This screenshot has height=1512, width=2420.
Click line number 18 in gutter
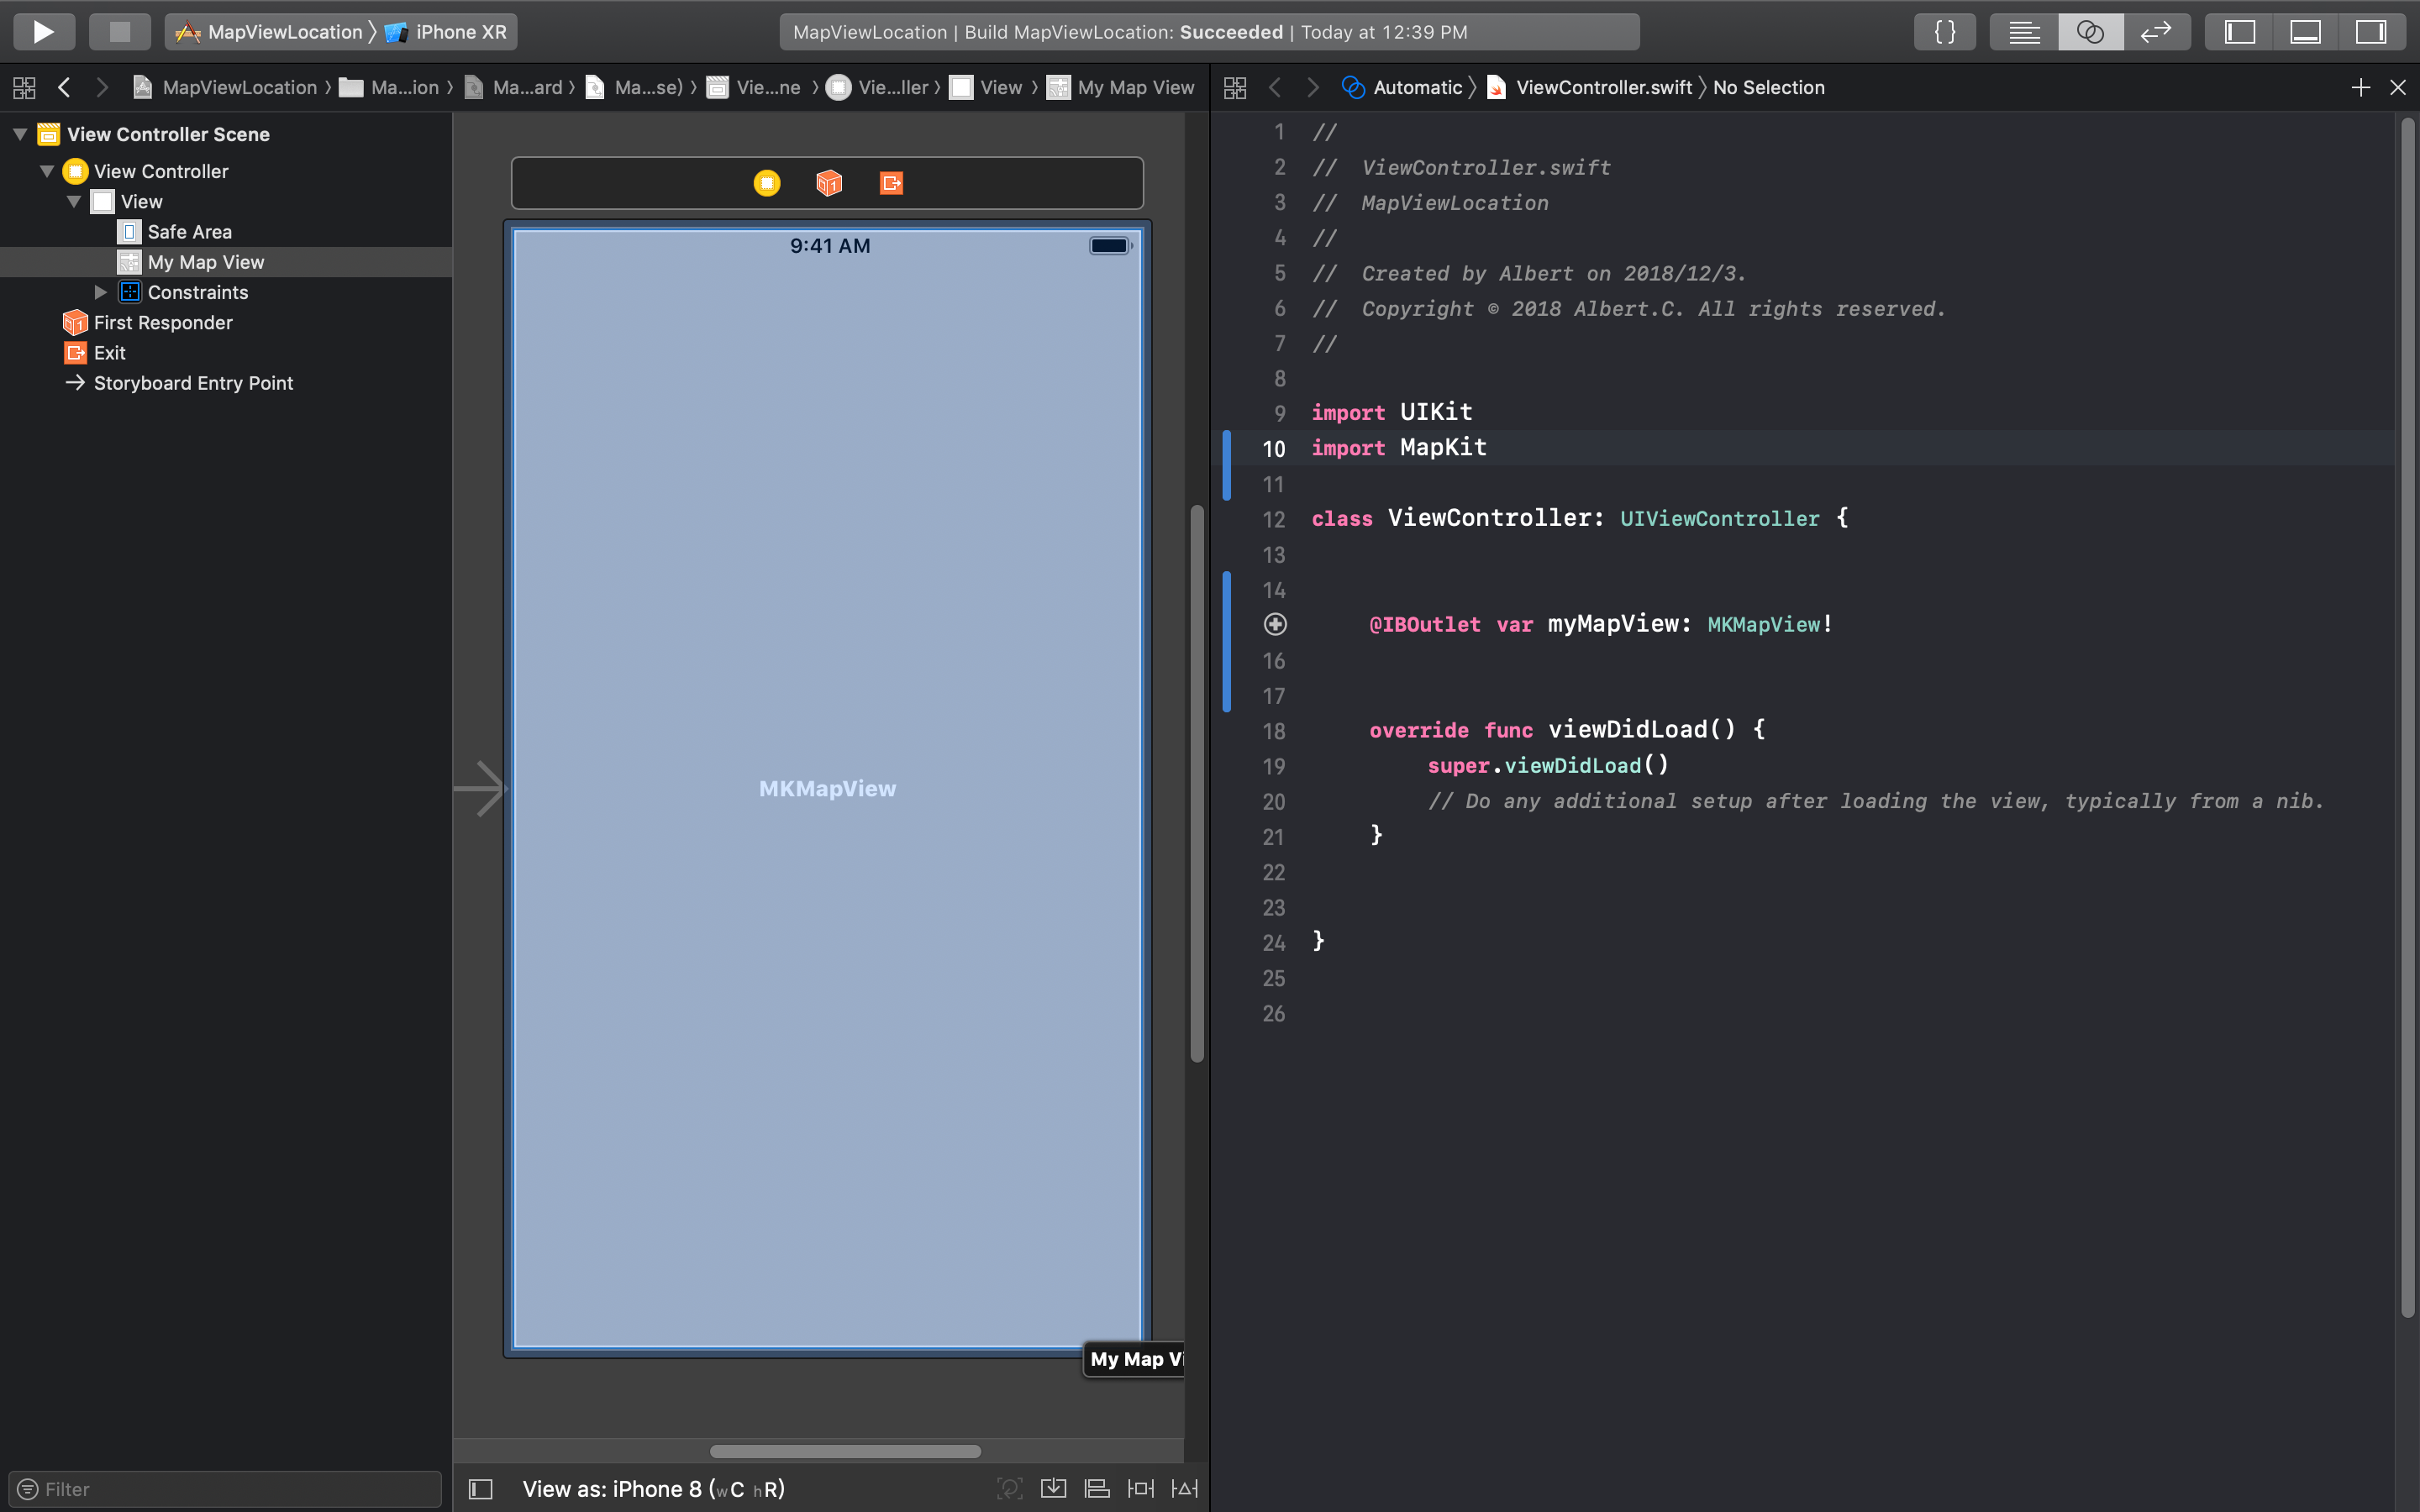[x=1273, y=731]
